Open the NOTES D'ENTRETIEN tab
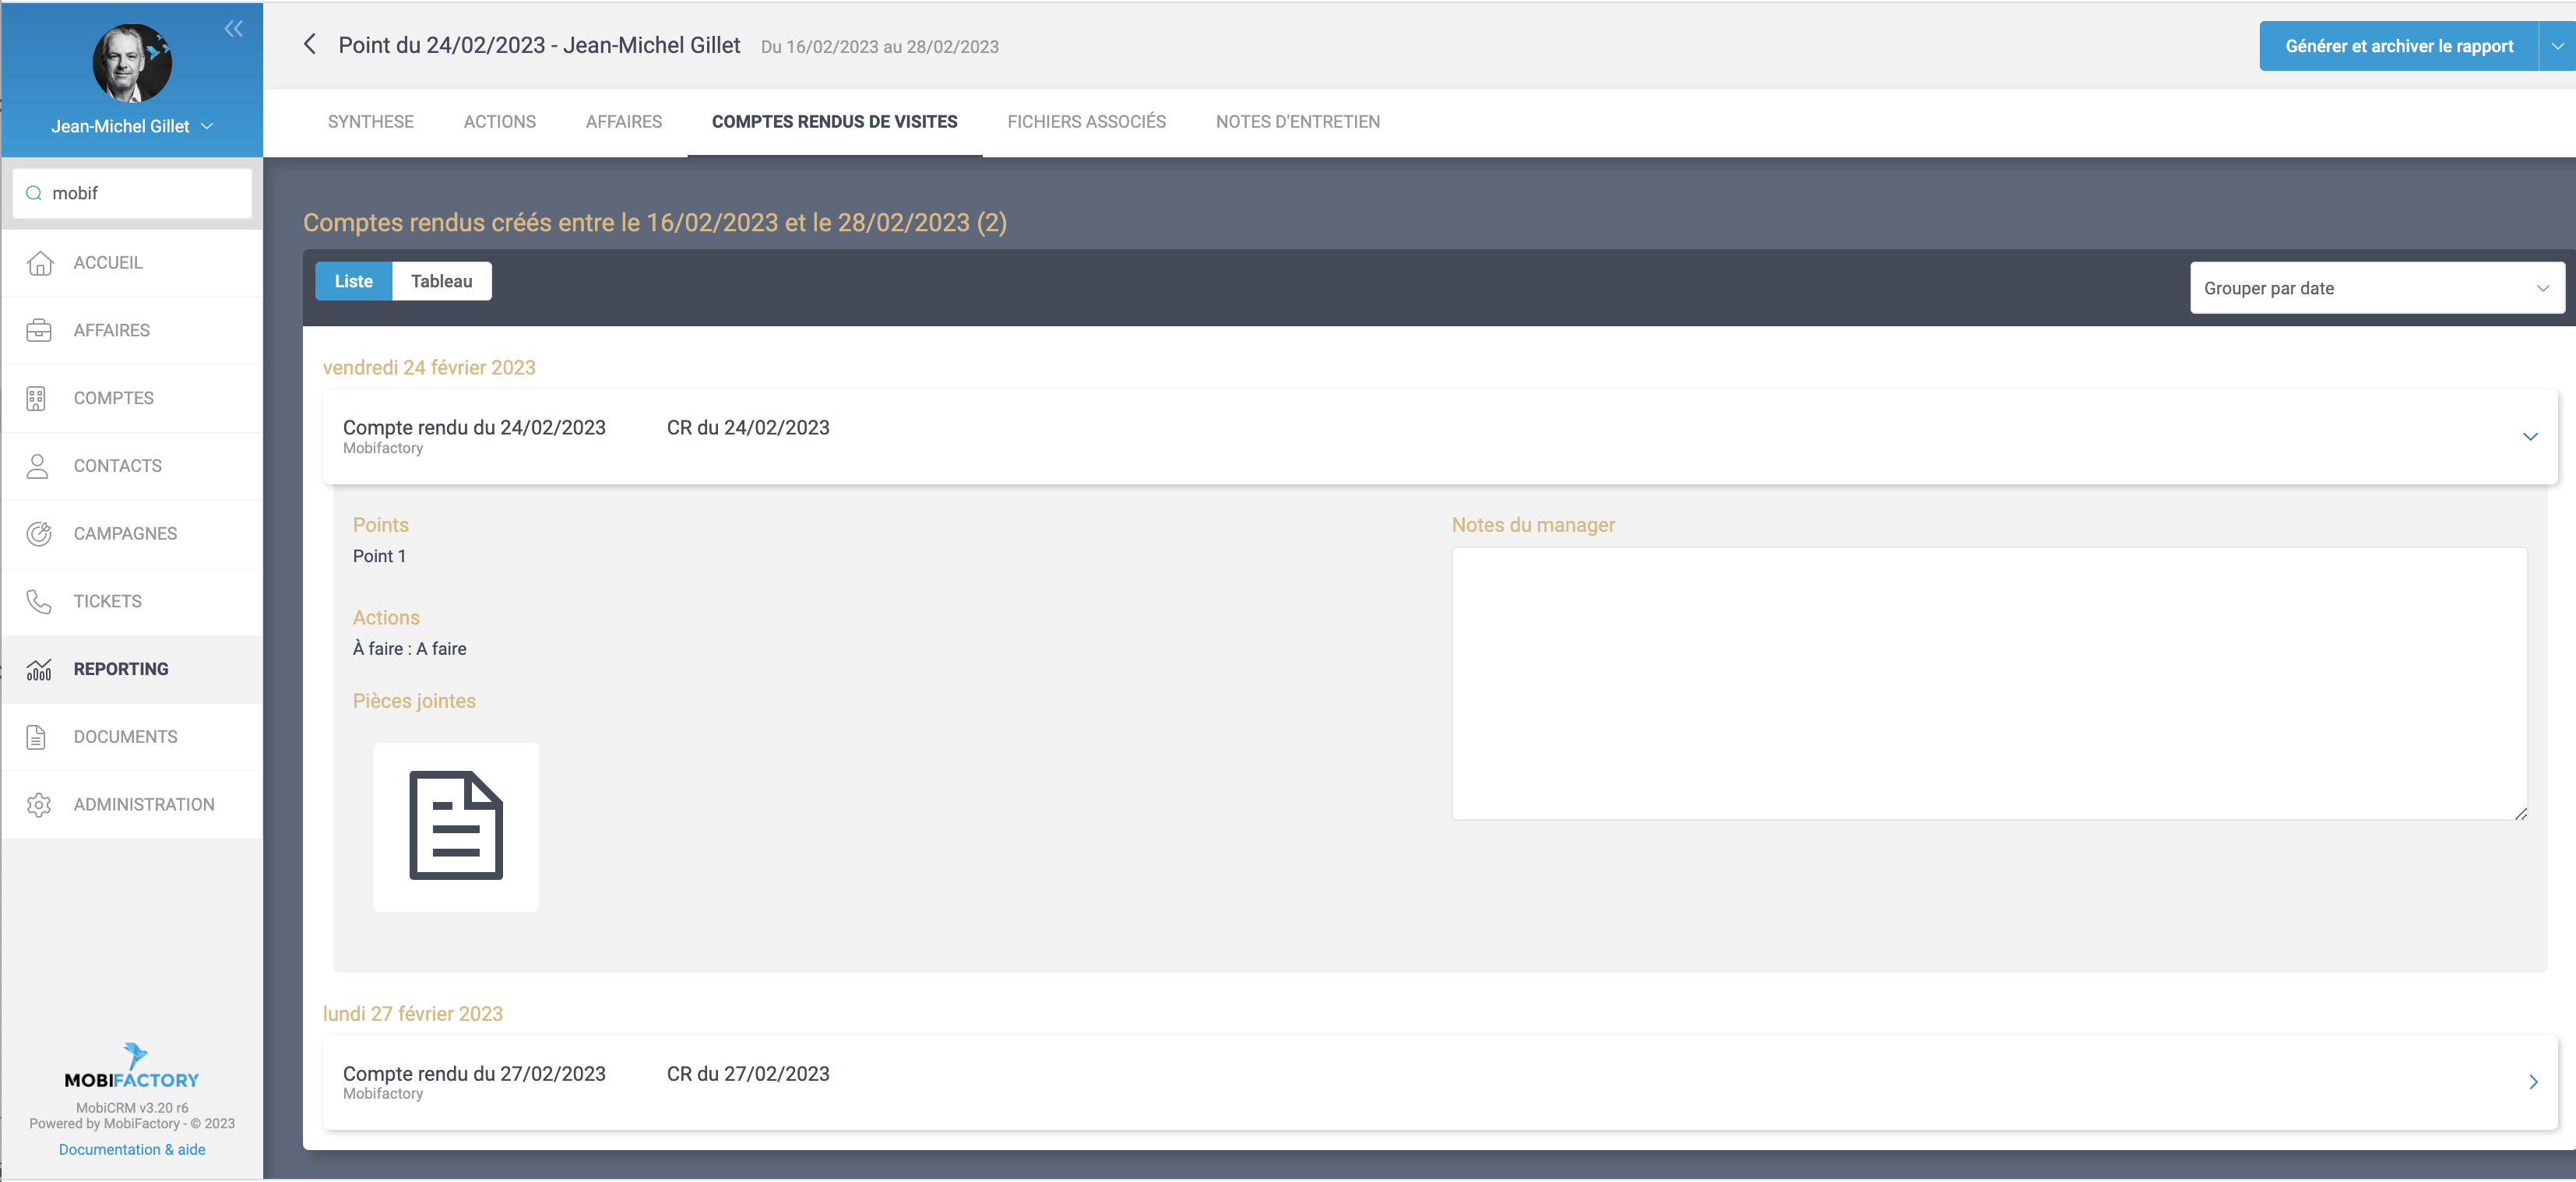 click(1297, 122)
